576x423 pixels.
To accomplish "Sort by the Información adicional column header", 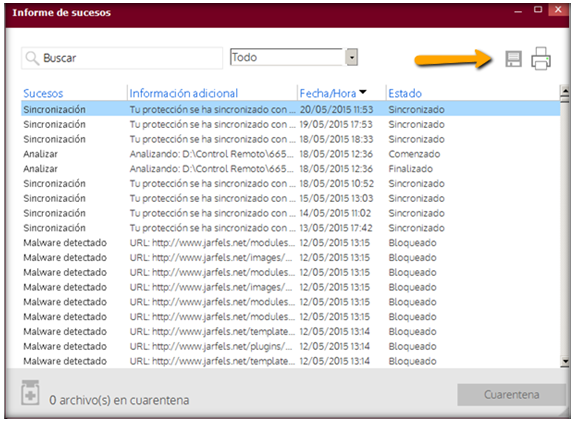I will [x=184, y=93].
